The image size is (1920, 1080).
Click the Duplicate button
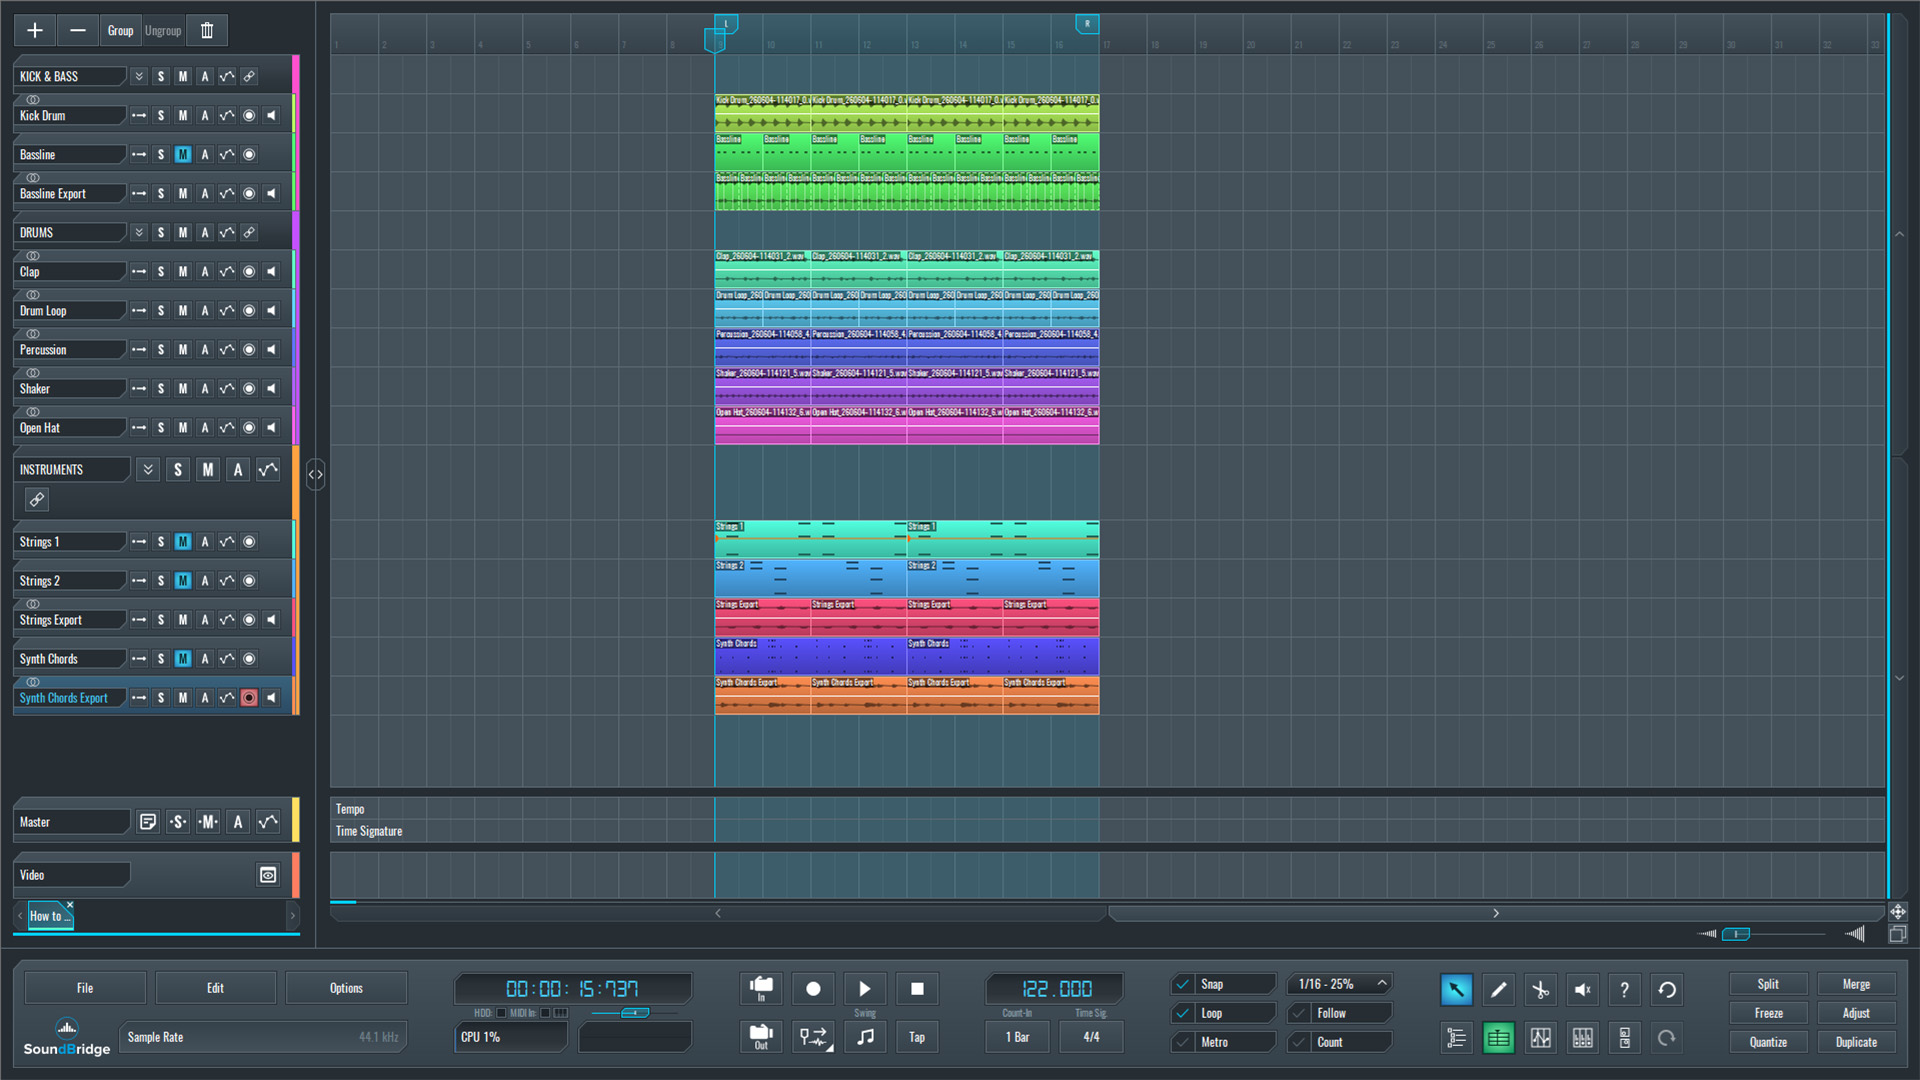click(1856, 1042)
